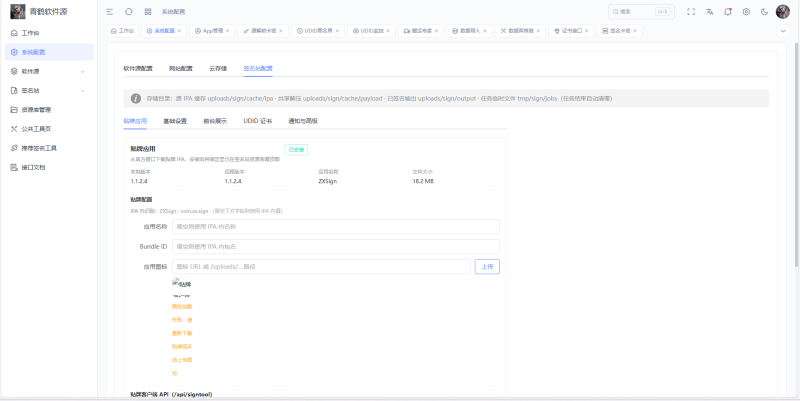Switch to the 工作台 page tab

(x=122, y=31)
